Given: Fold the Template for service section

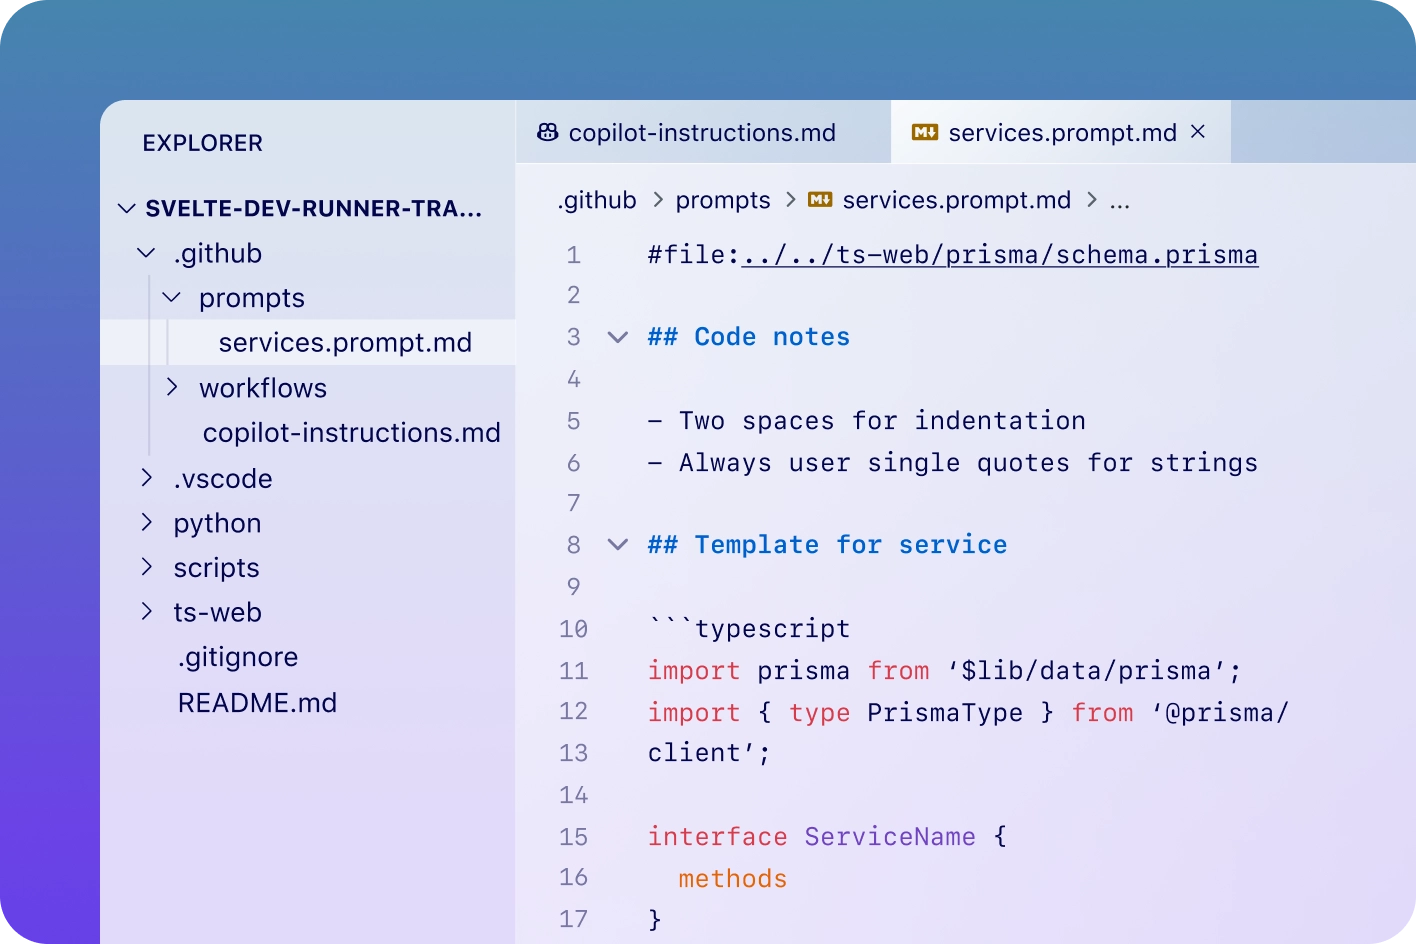Looking at the screenshot, I should (618, 544).
